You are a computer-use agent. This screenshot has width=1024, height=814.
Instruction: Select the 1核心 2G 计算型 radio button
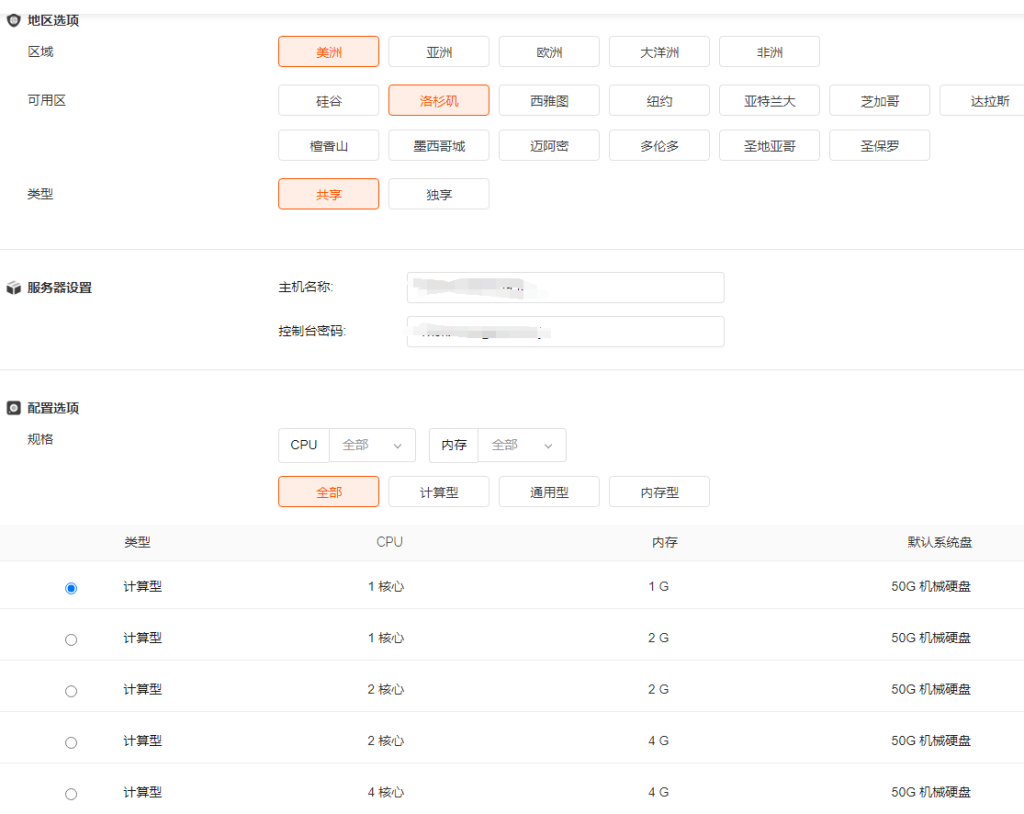pyautogui.click(x=71, y=640)
